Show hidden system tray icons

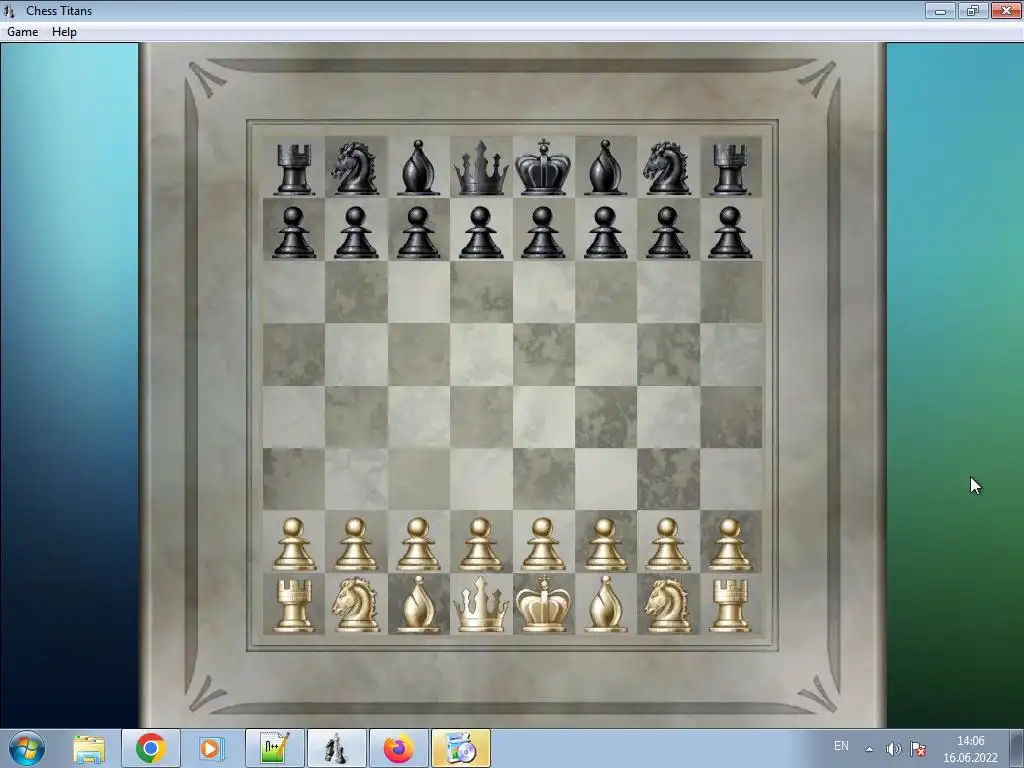[x=869, y=749]
